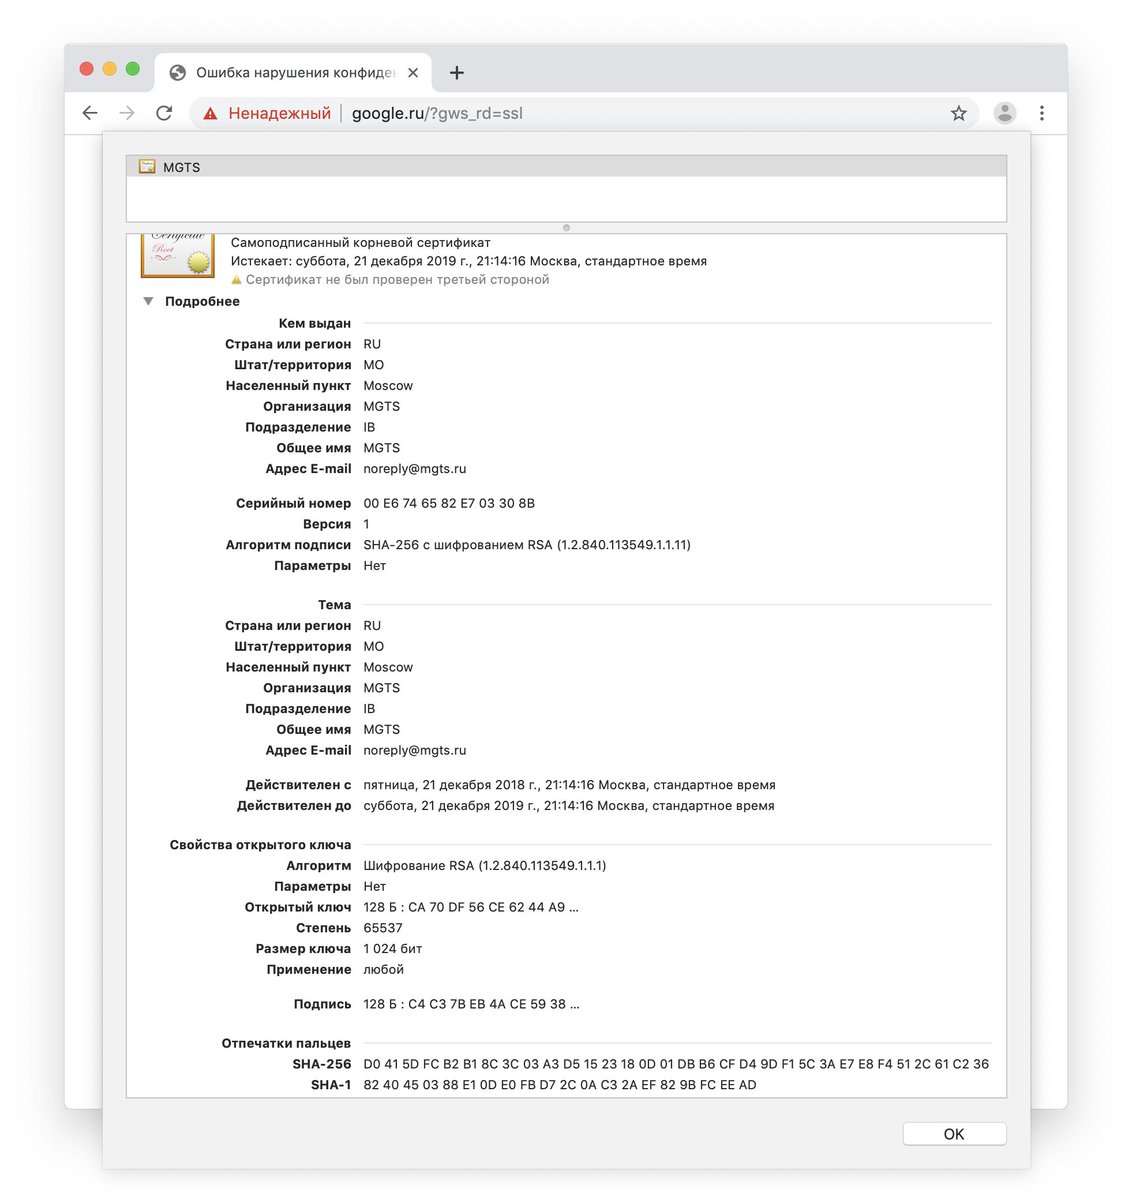Screen dimensions: 1132x1200
Task: Click the Тема section heading
Action: (x=335, y=605)
